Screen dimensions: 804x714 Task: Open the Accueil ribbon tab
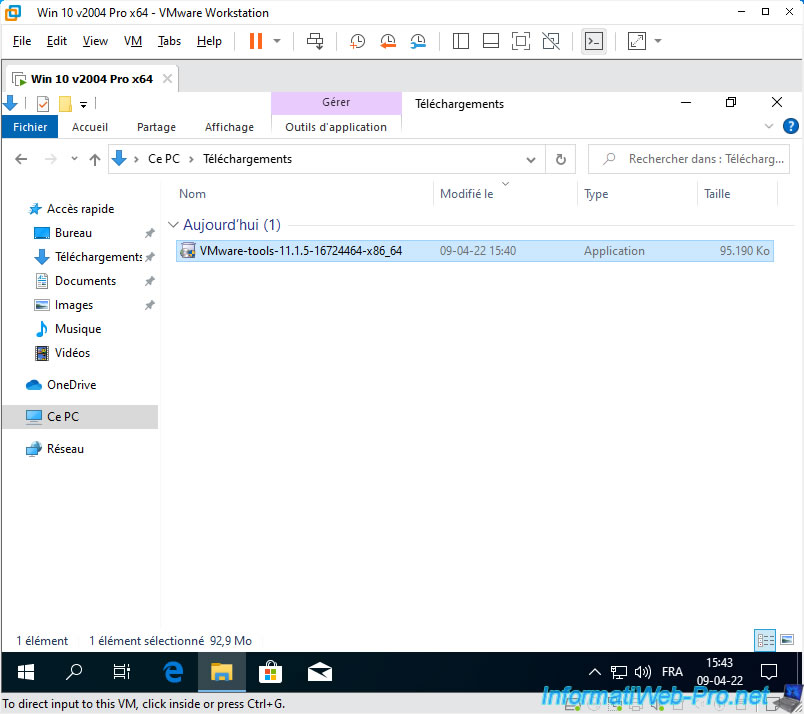coord(90,127)
